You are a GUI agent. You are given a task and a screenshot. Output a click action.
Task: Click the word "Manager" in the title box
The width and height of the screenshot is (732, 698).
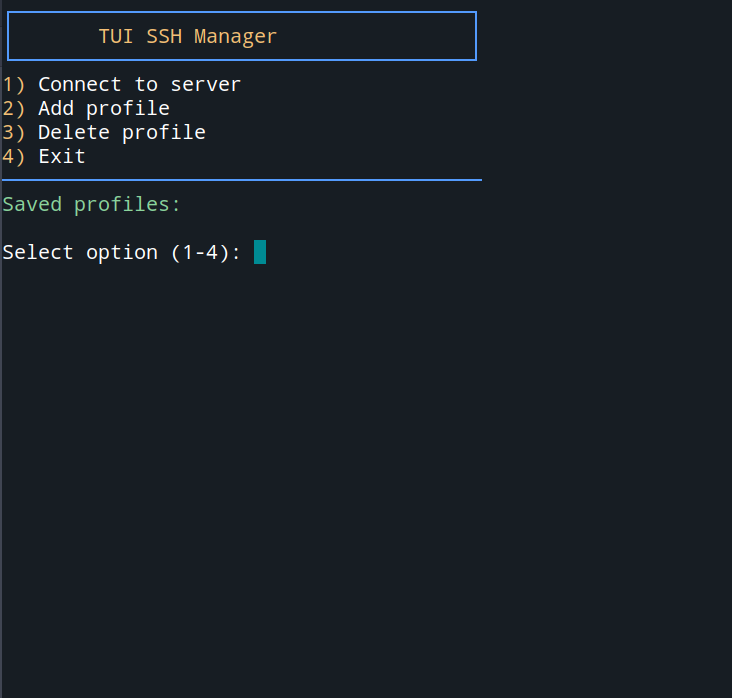click(235, 37)
